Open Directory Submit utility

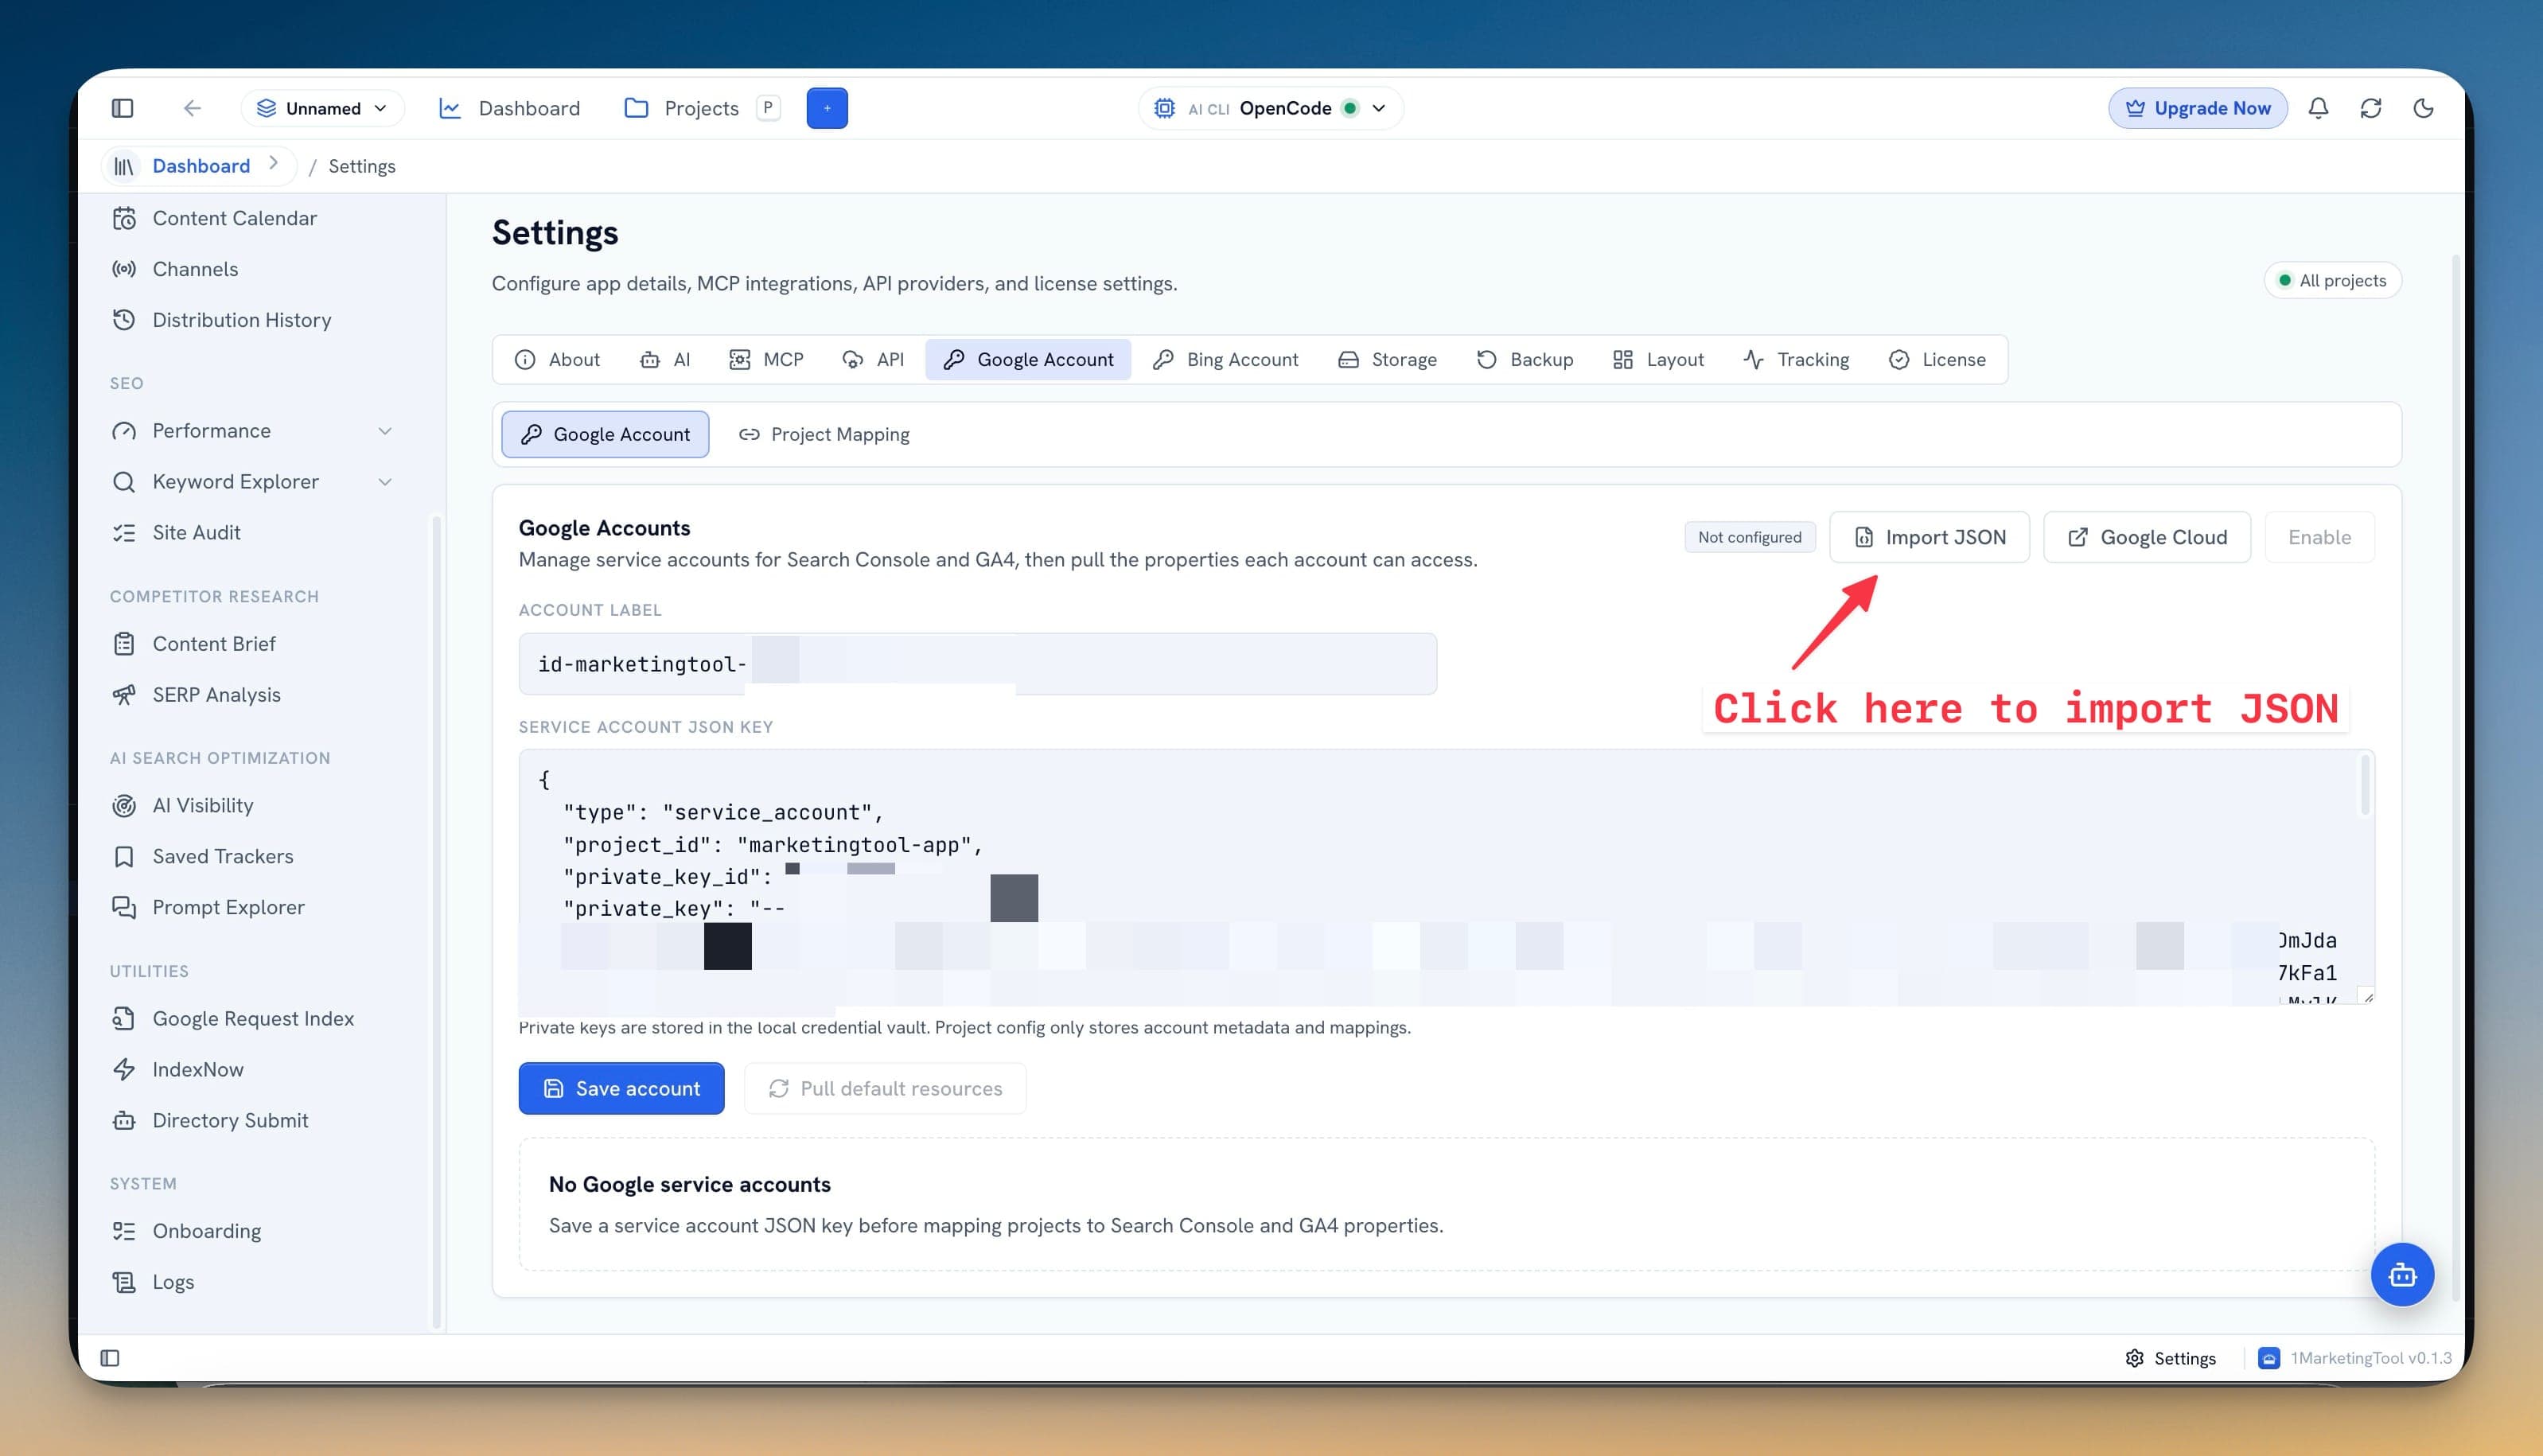coord(230,1121)
